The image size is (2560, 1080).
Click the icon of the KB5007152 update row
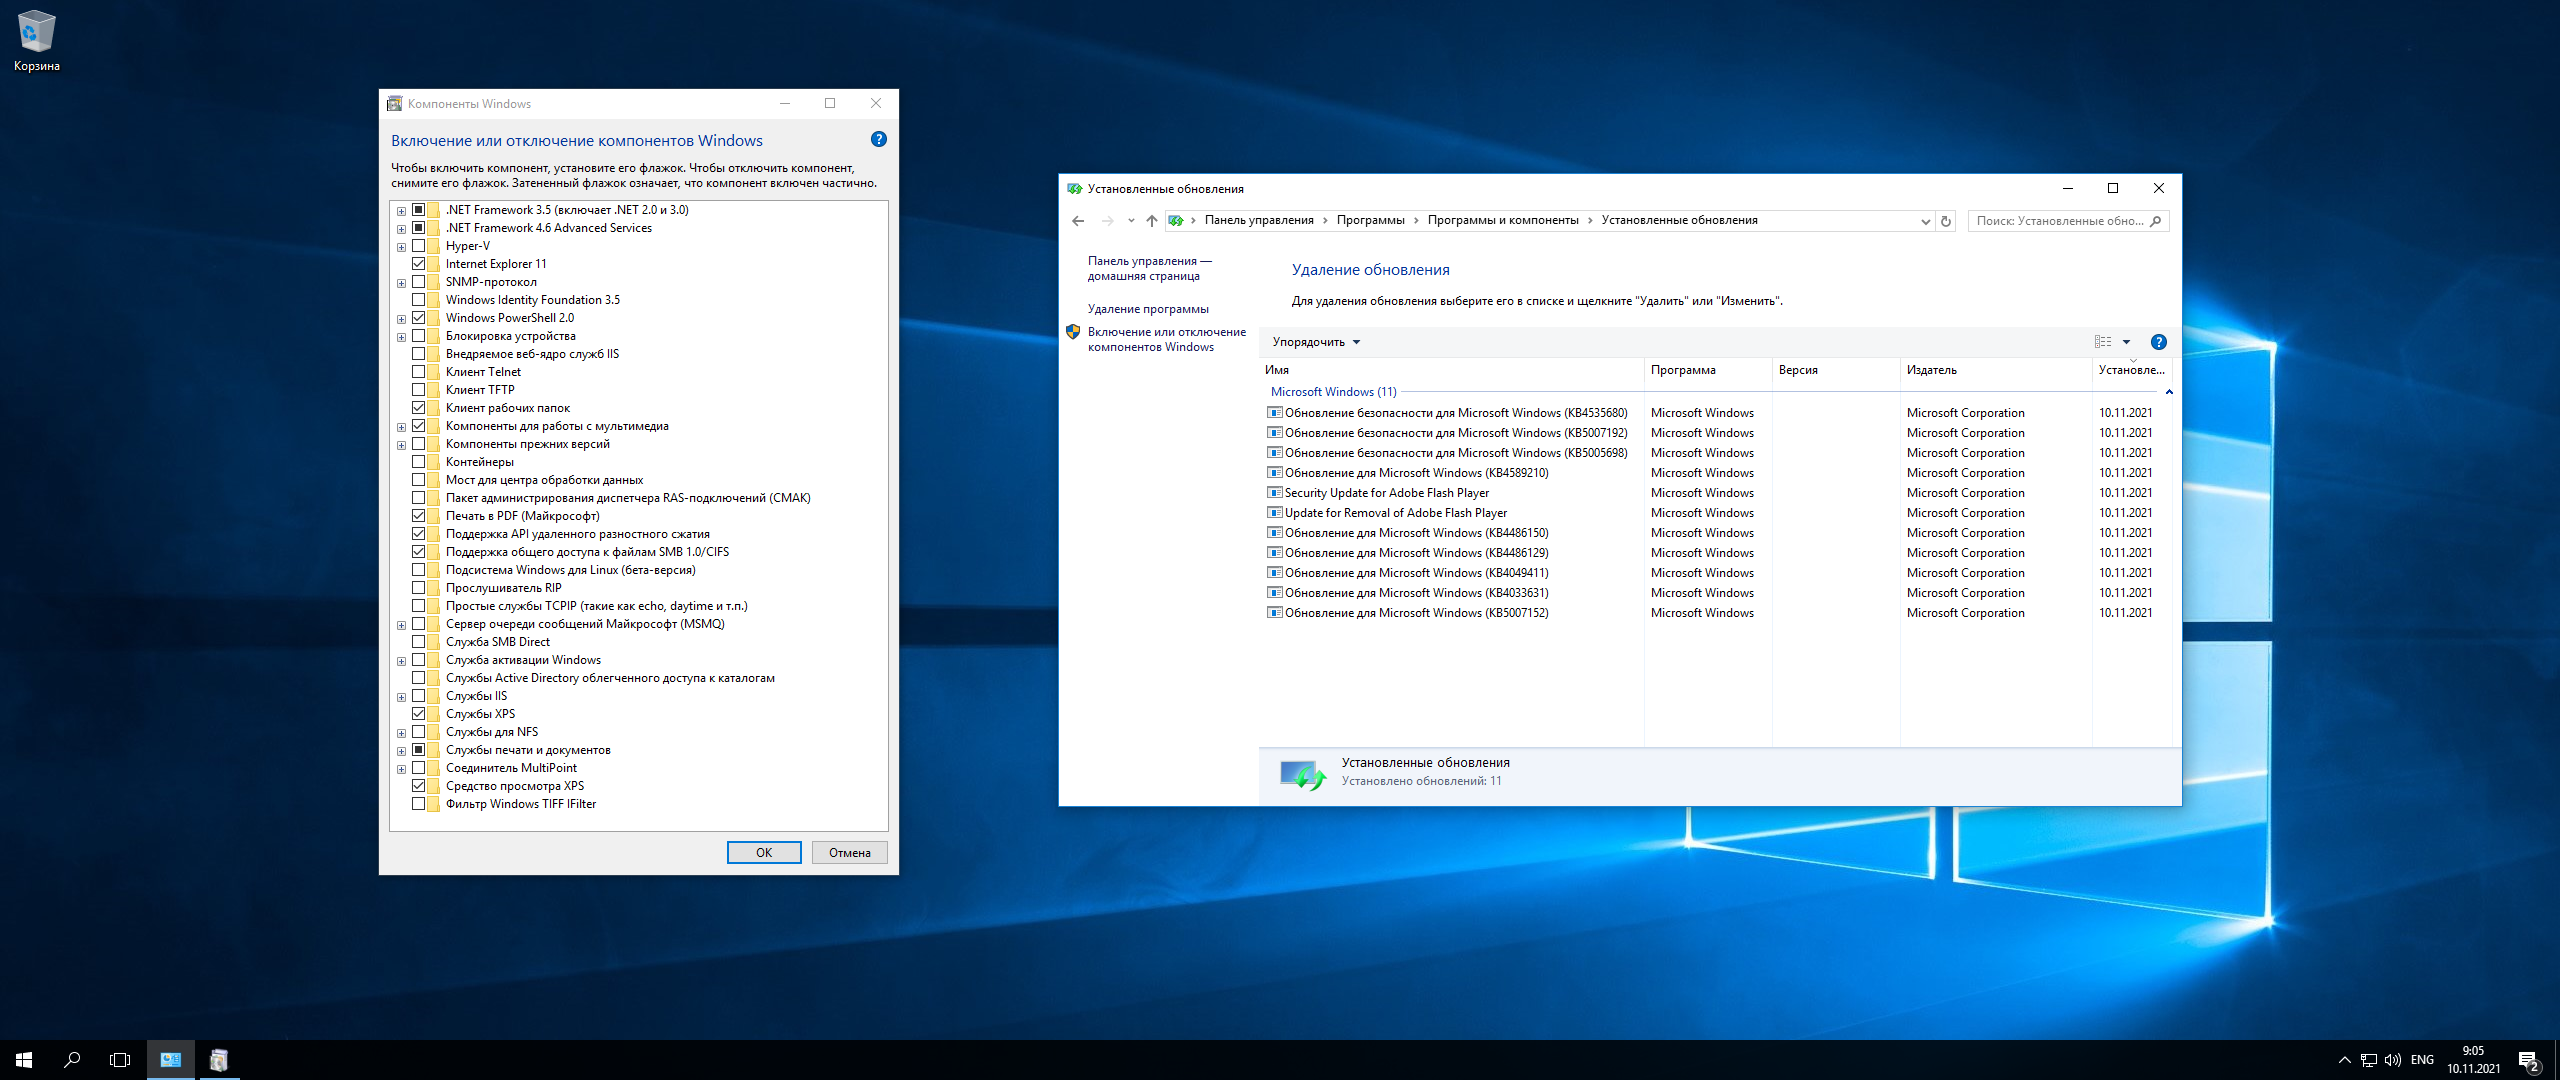[1275, 613]
